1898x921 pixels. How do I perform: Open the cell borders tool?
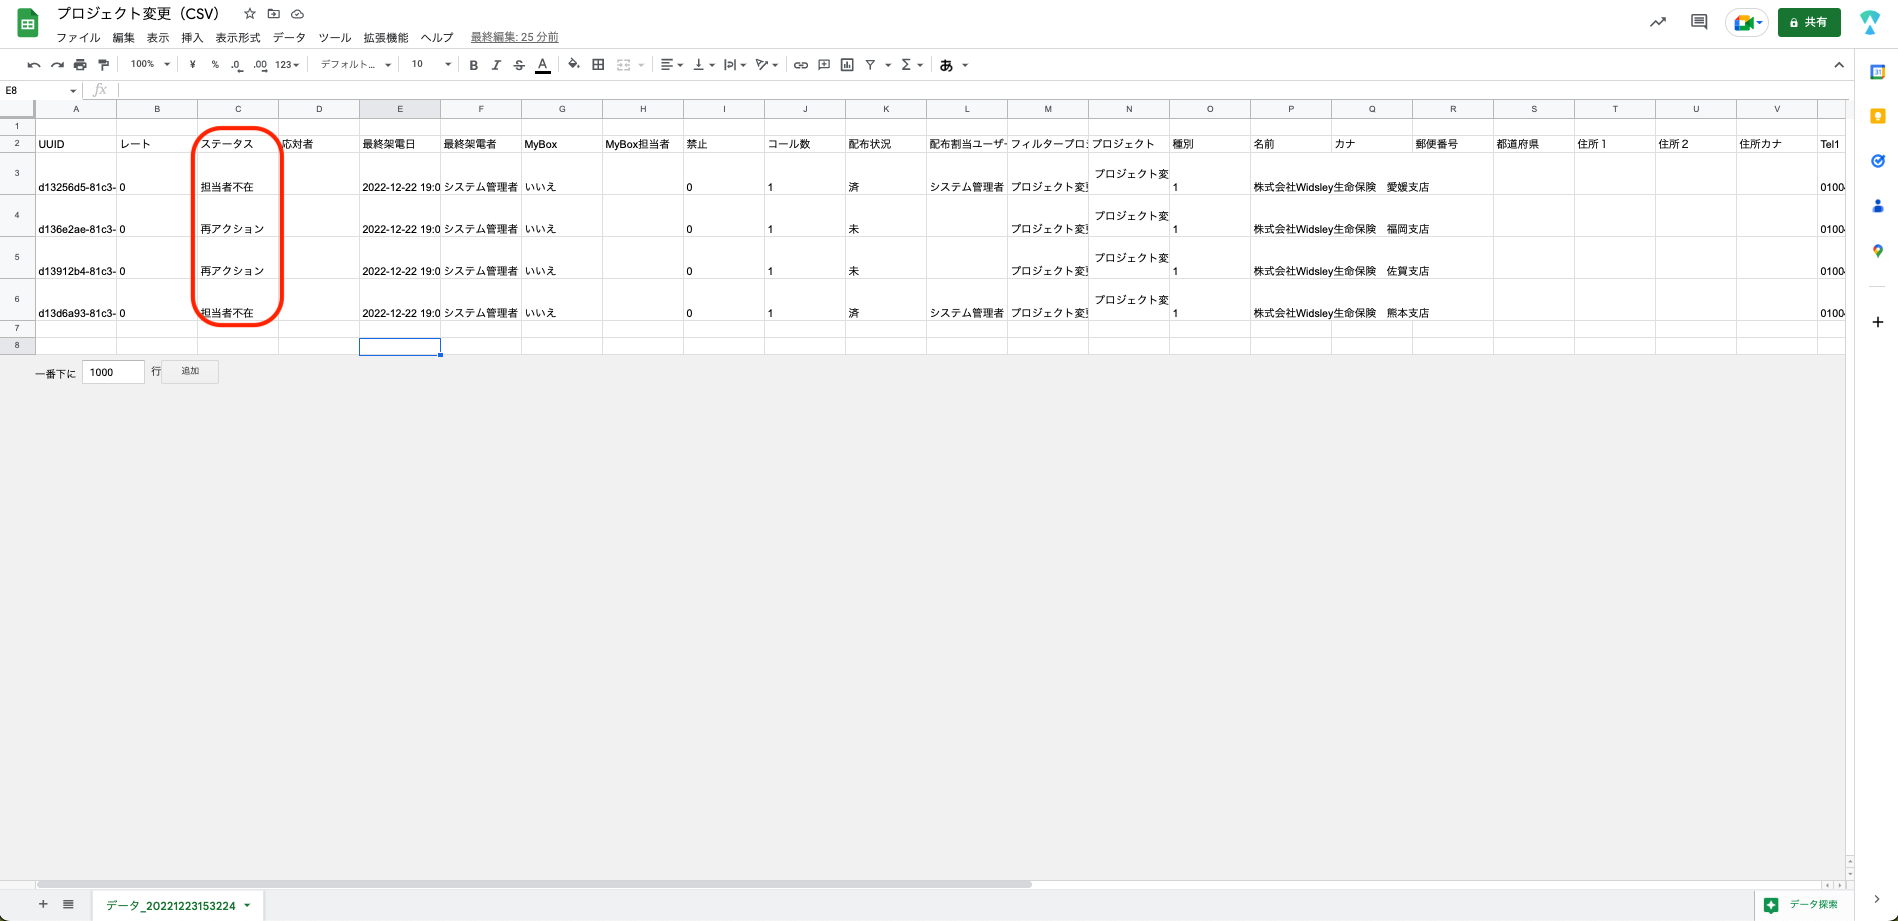click(x=598, y=65)
